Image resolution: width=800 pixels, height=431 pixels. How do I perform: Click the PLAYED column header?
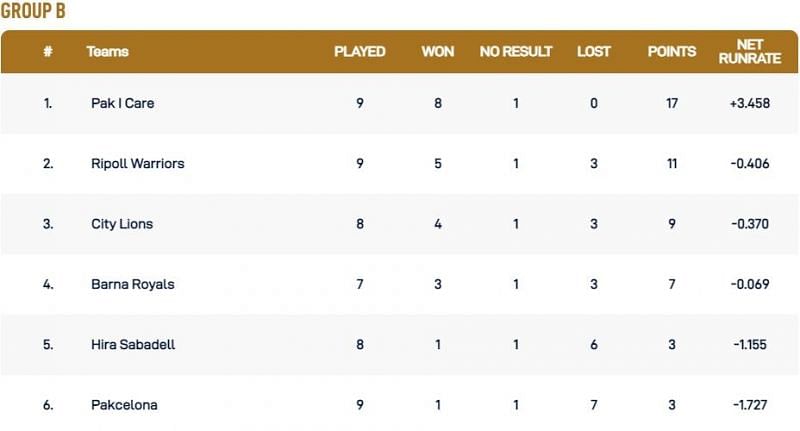pos(359,51)
